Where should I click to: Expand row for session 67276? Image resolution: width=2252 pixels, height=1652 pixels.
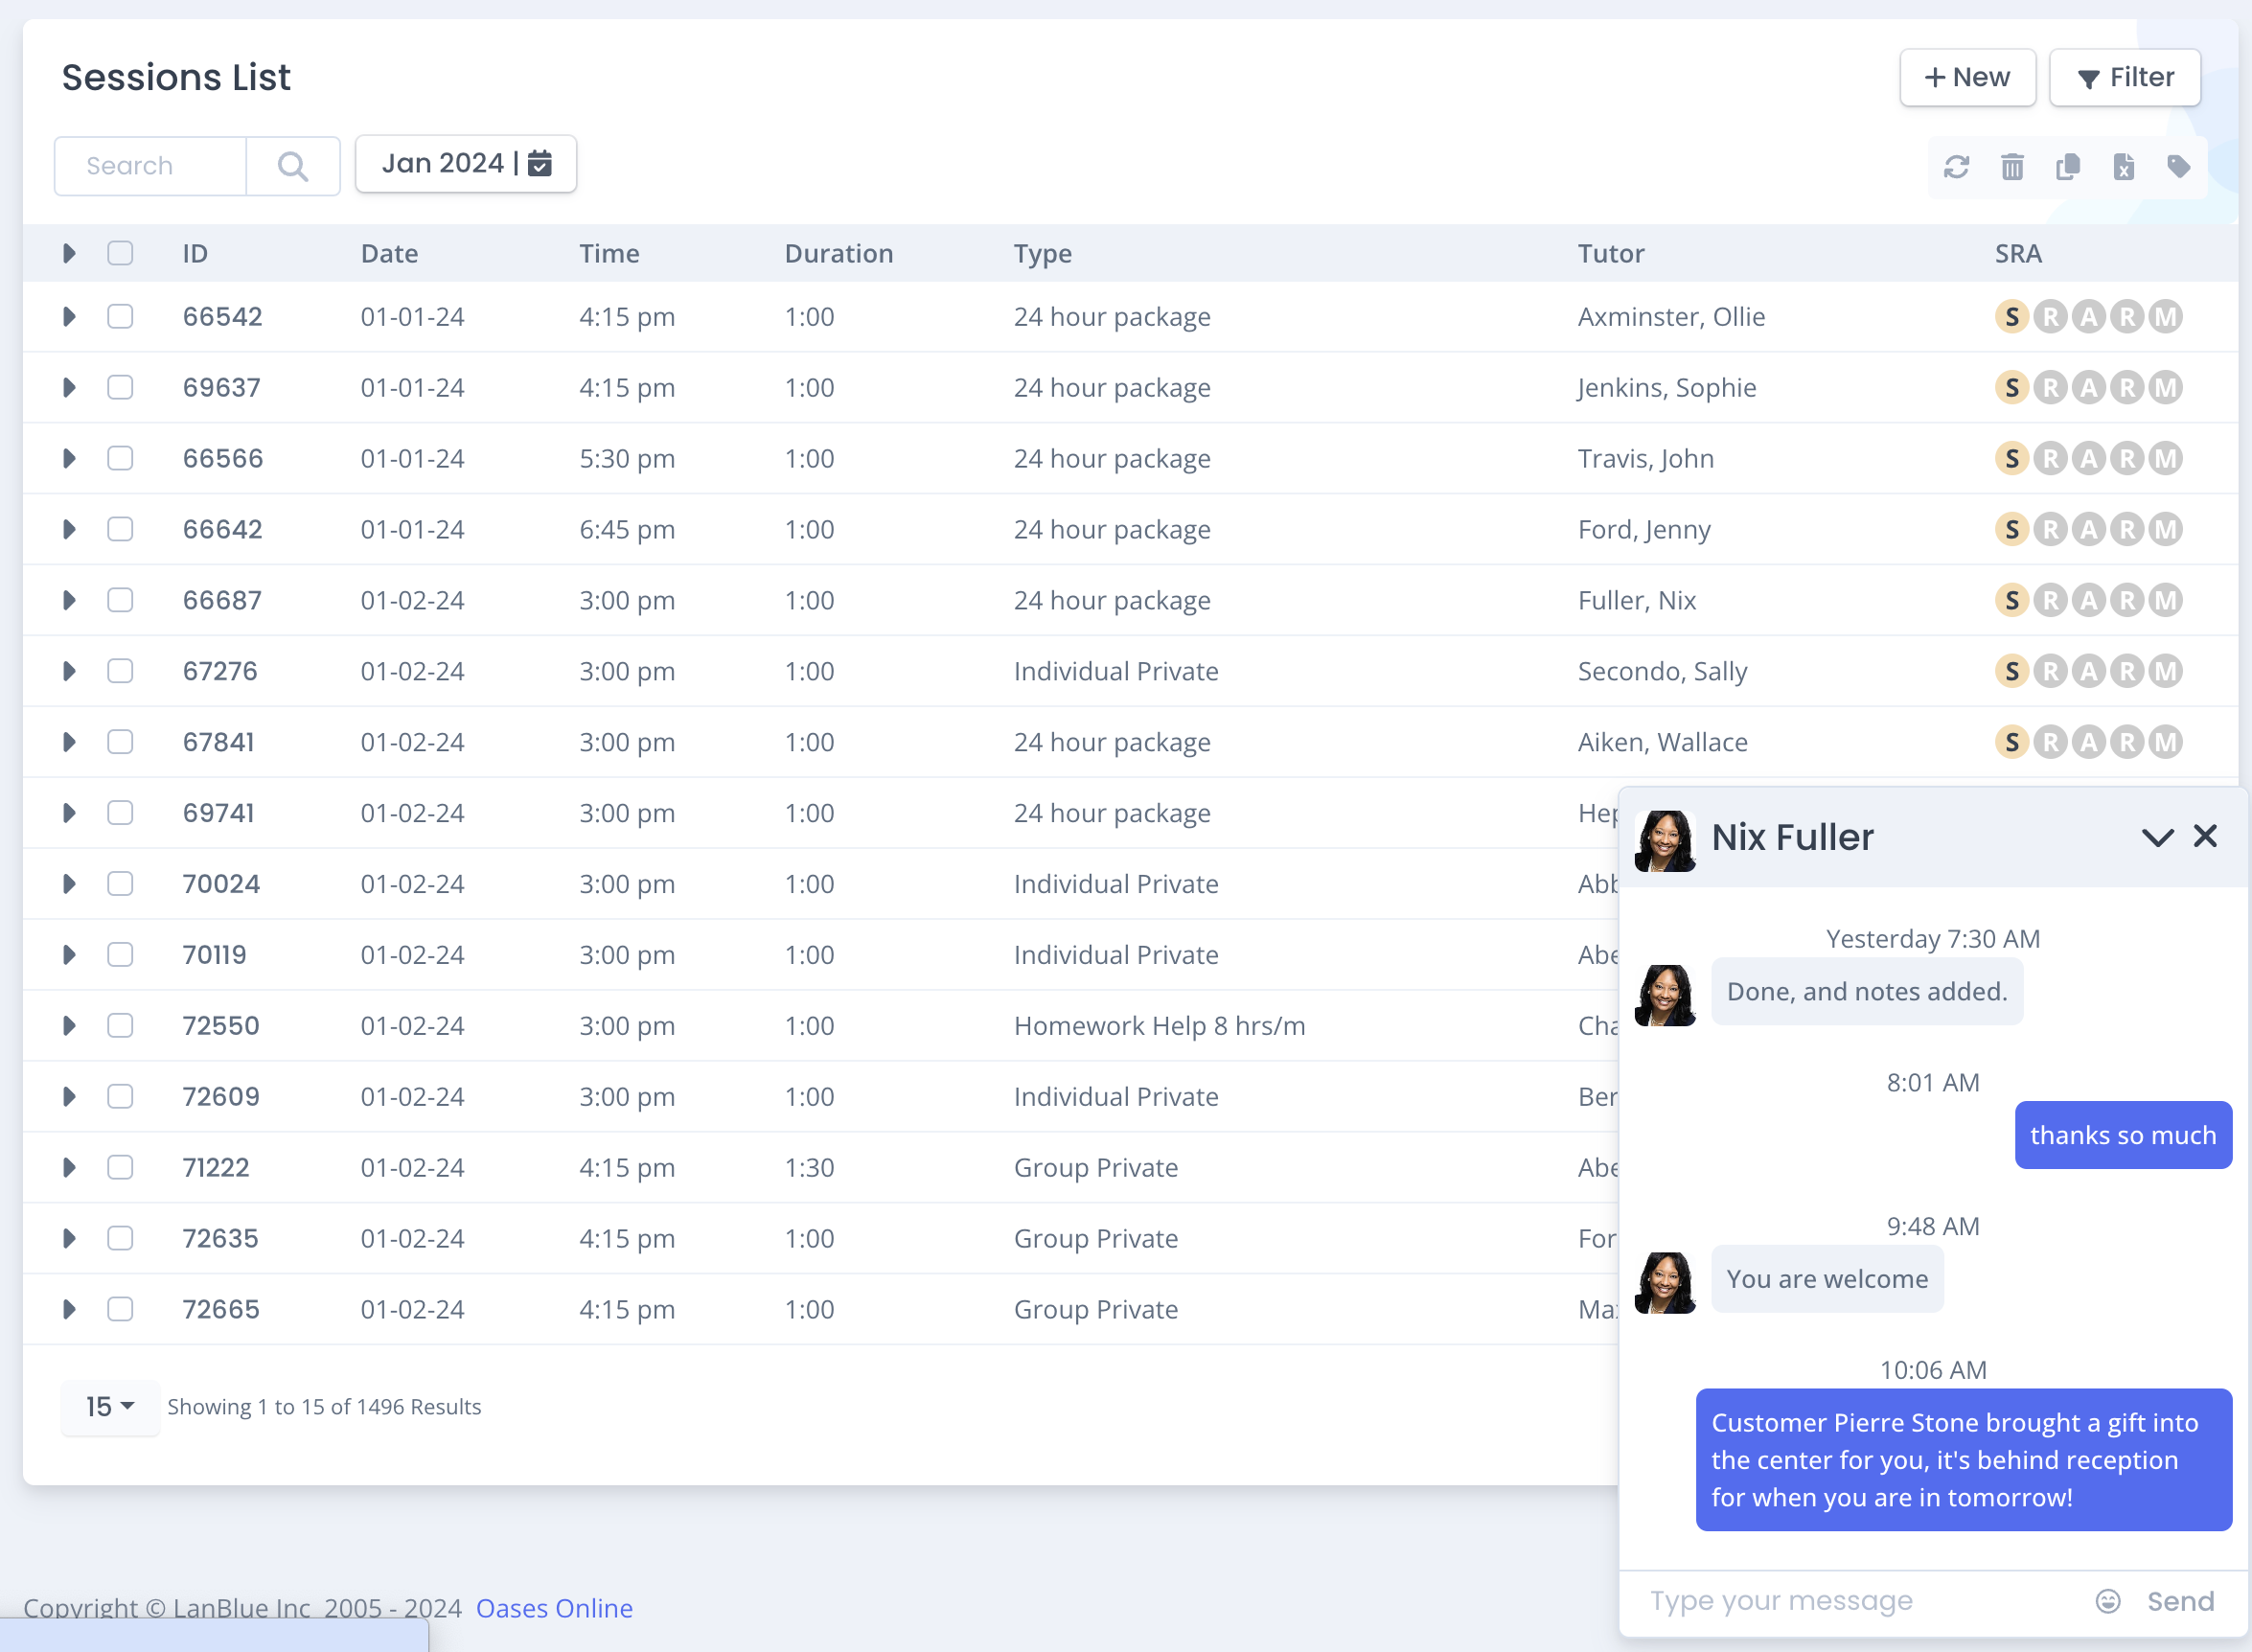click(69, 672)
